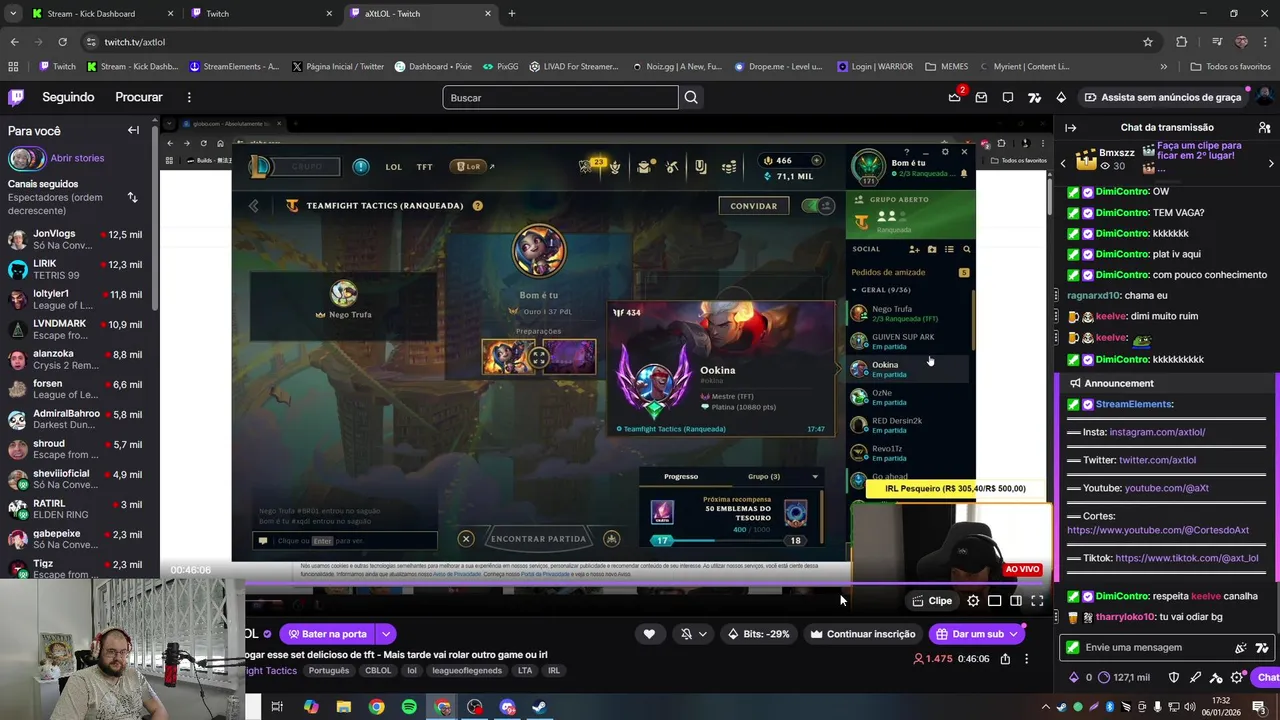This screenshot has width=1280, height=720.
Task: Click the sword moderator icon below chat
Action: pos(1195,677)
